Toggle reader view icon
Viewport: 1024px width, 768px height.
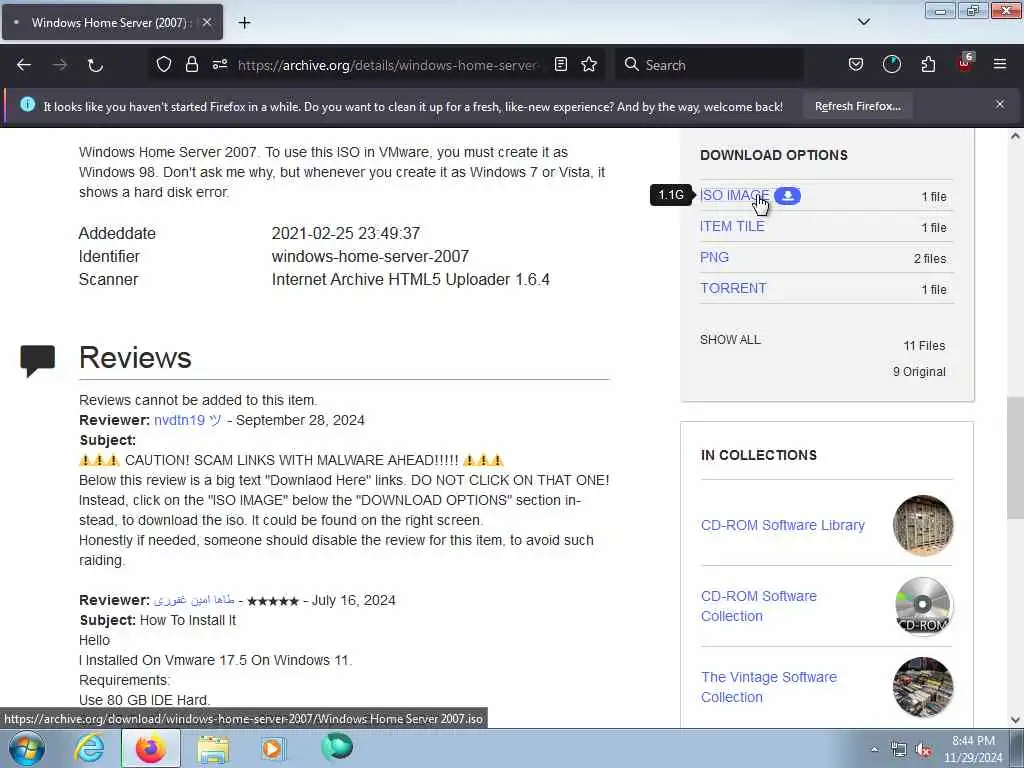560,64
